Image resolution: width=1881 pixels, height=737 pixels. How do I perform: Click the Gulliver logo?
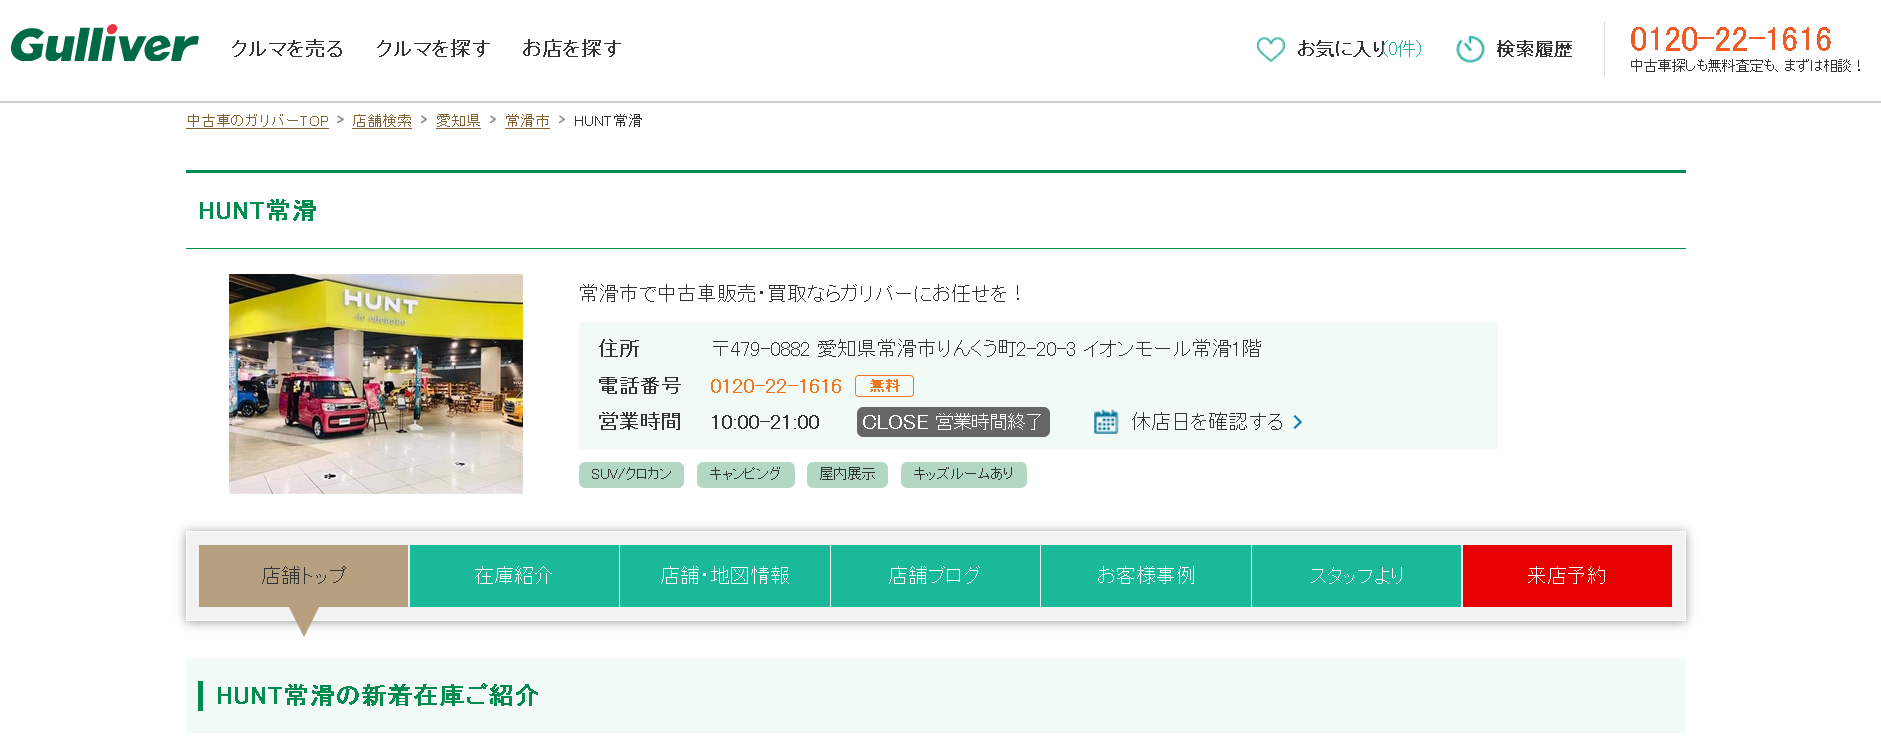pyautogui.click(x=104, y=45)
